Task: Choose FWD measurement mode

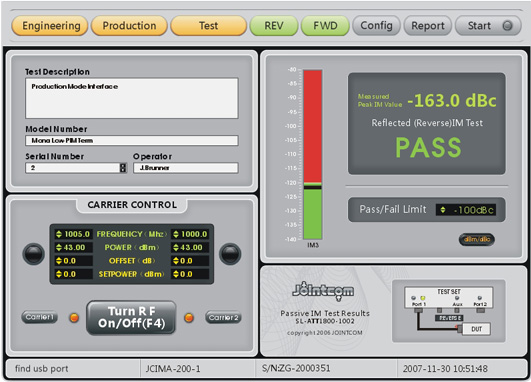Action: (x=325, y=26)
